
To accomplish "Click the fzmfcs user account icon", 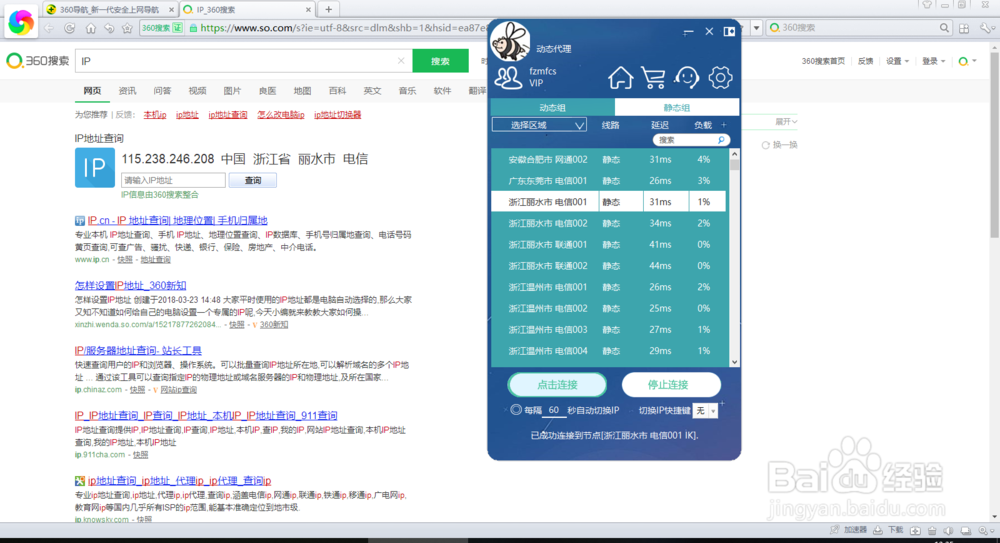I will [508, 77].
